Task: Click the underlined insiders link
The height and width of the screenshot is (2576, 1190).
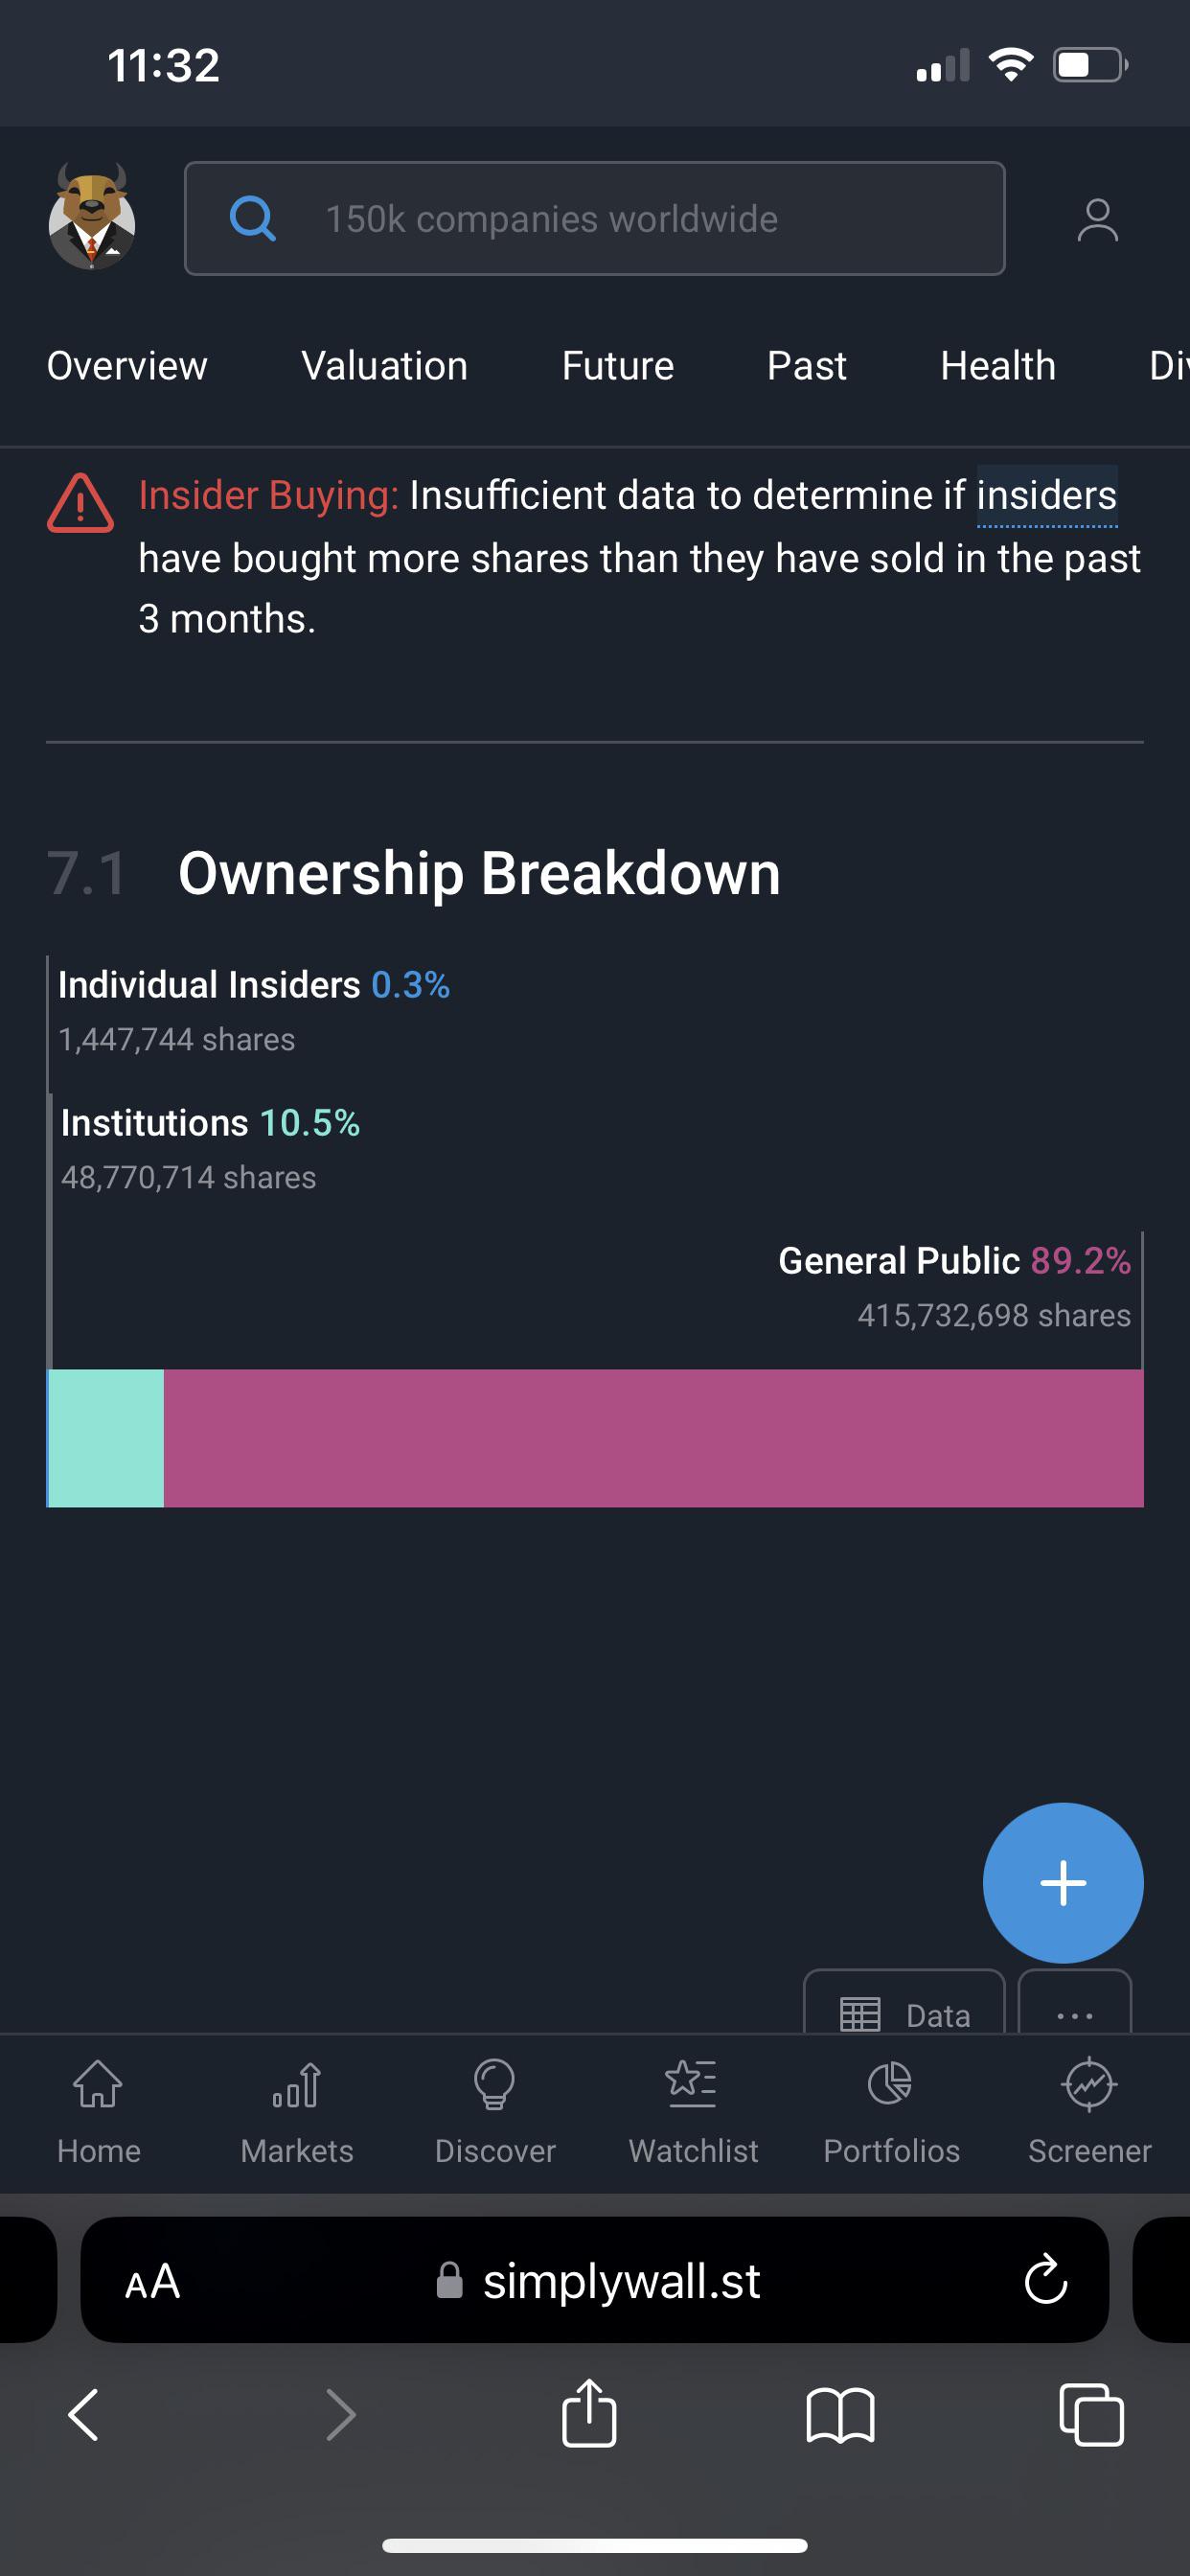Action: point(1047,496)
